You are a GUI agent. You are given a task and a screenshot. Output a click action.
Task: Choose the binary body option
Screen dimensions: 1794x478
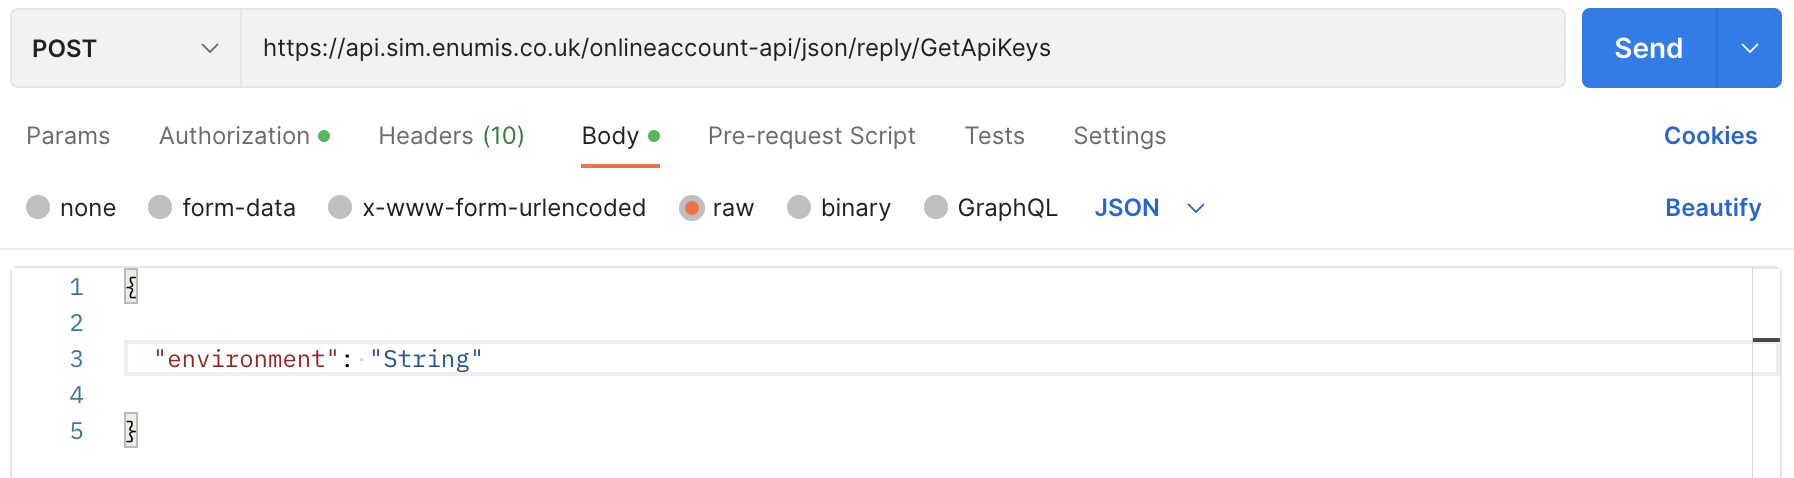(x=799, y=207)
